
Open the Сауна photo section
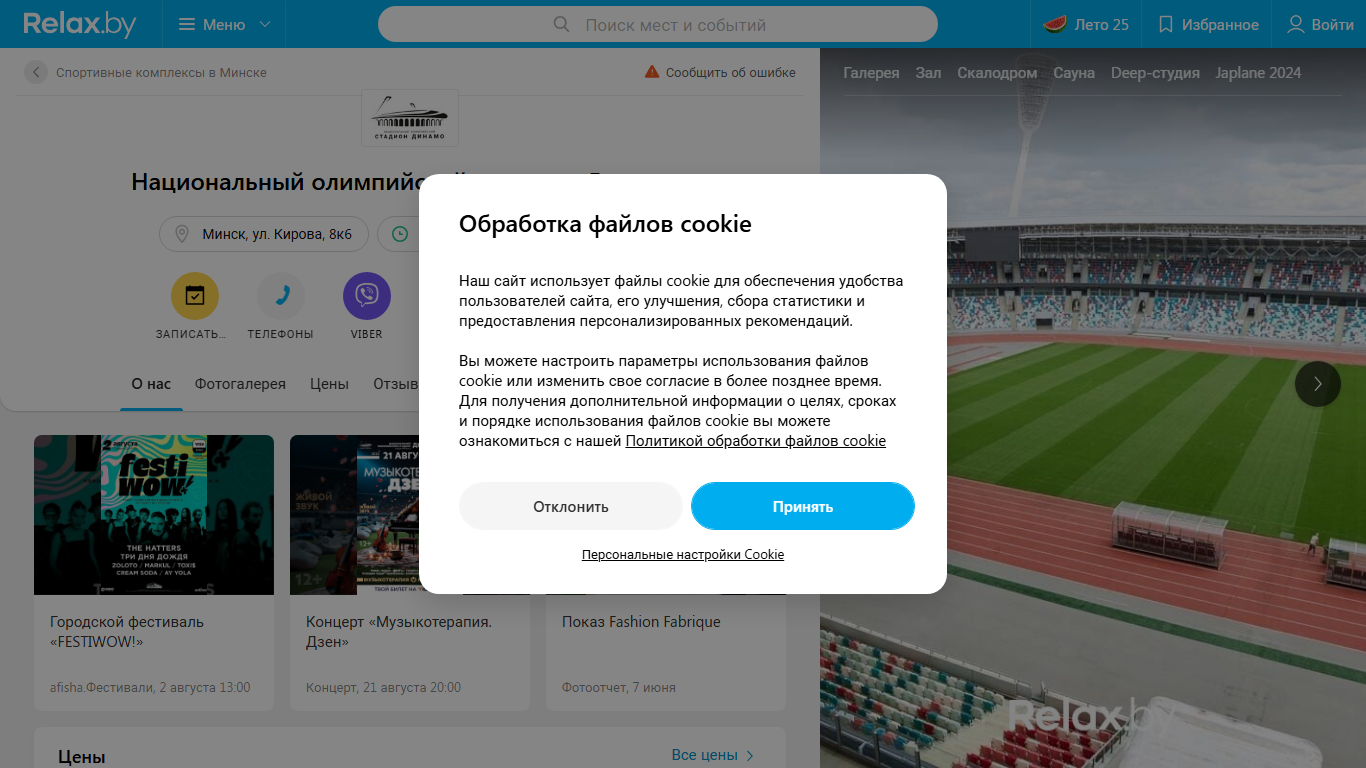[x=1074, y=73]
